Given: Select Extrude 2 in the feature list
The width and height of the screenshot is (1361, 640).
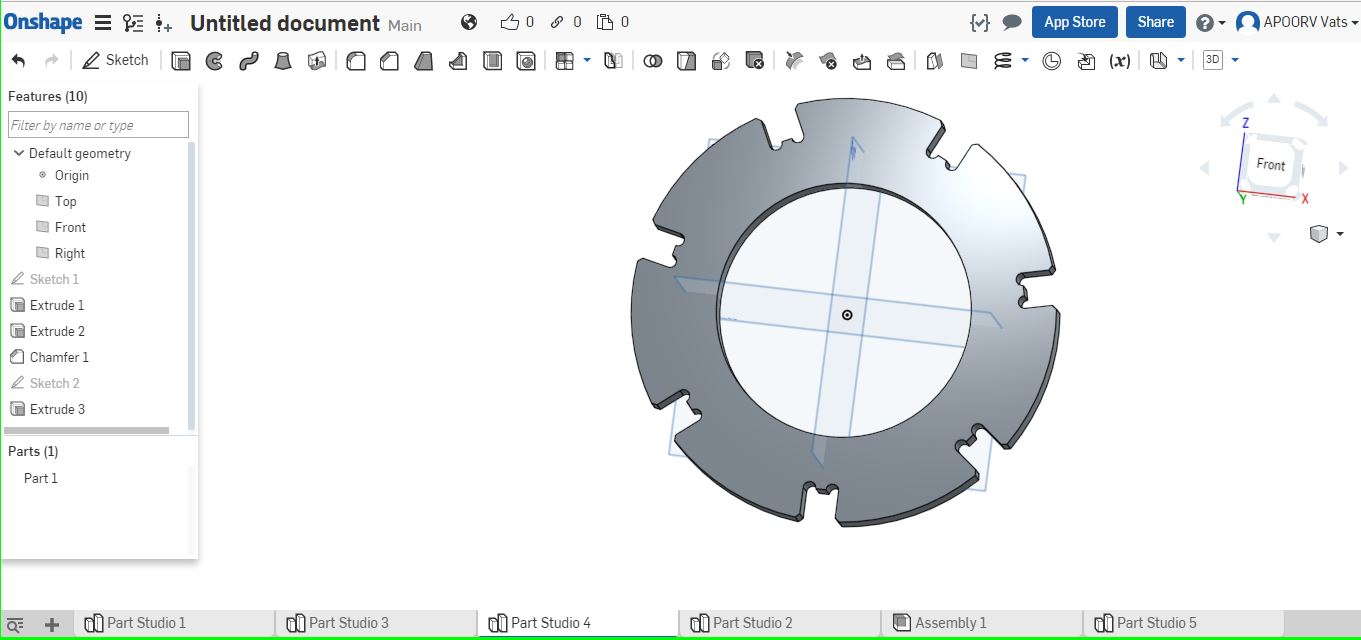Looking at the screenshot, I should tap(57, 331).
